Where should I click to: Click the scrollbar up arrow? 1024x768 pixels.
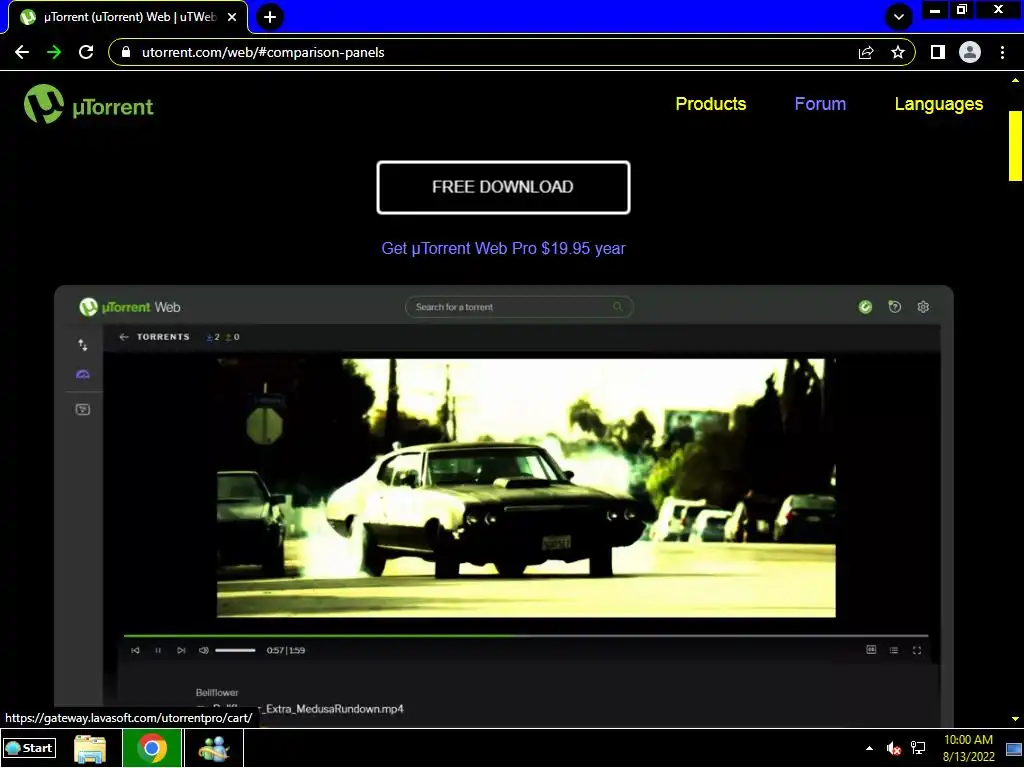pos(1015,80)
